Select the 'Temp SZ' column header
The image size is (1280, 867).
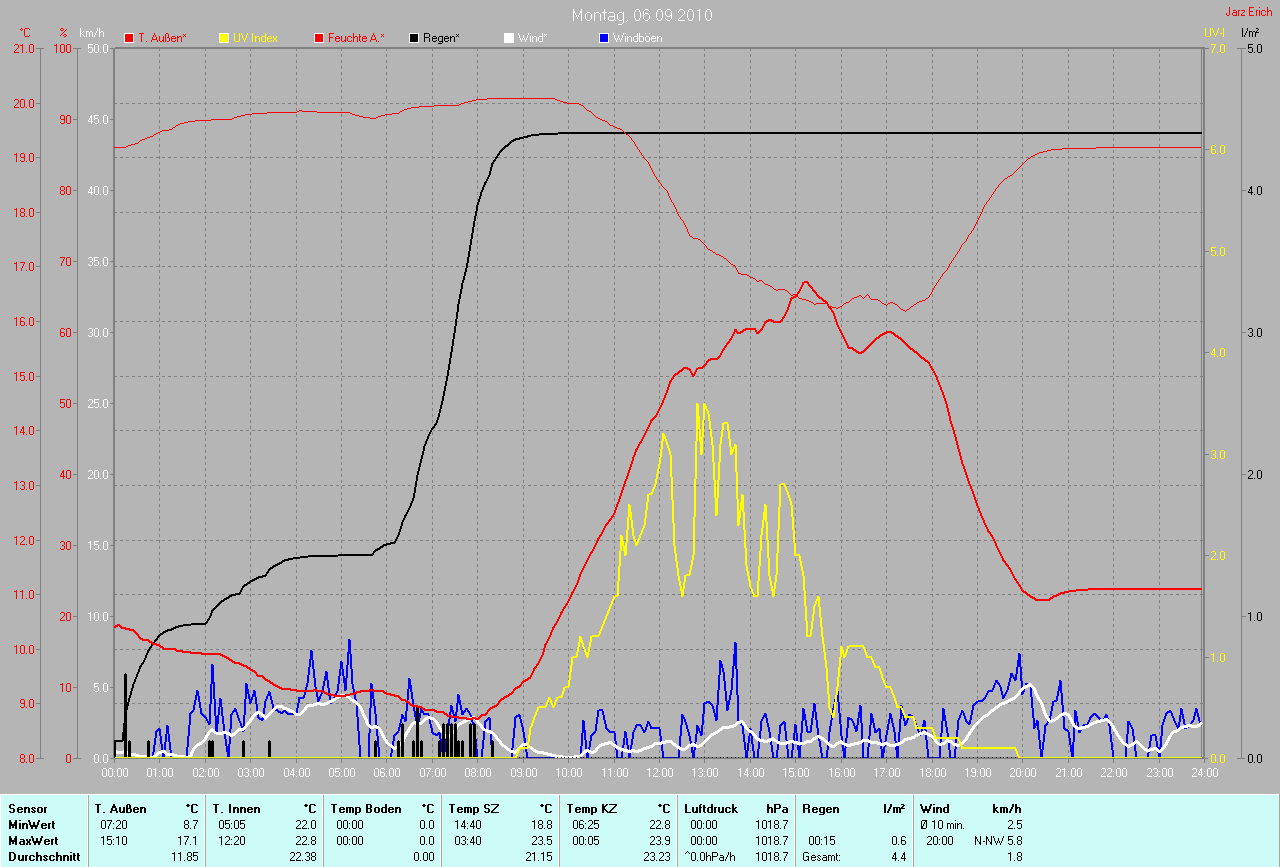(472, 808)
